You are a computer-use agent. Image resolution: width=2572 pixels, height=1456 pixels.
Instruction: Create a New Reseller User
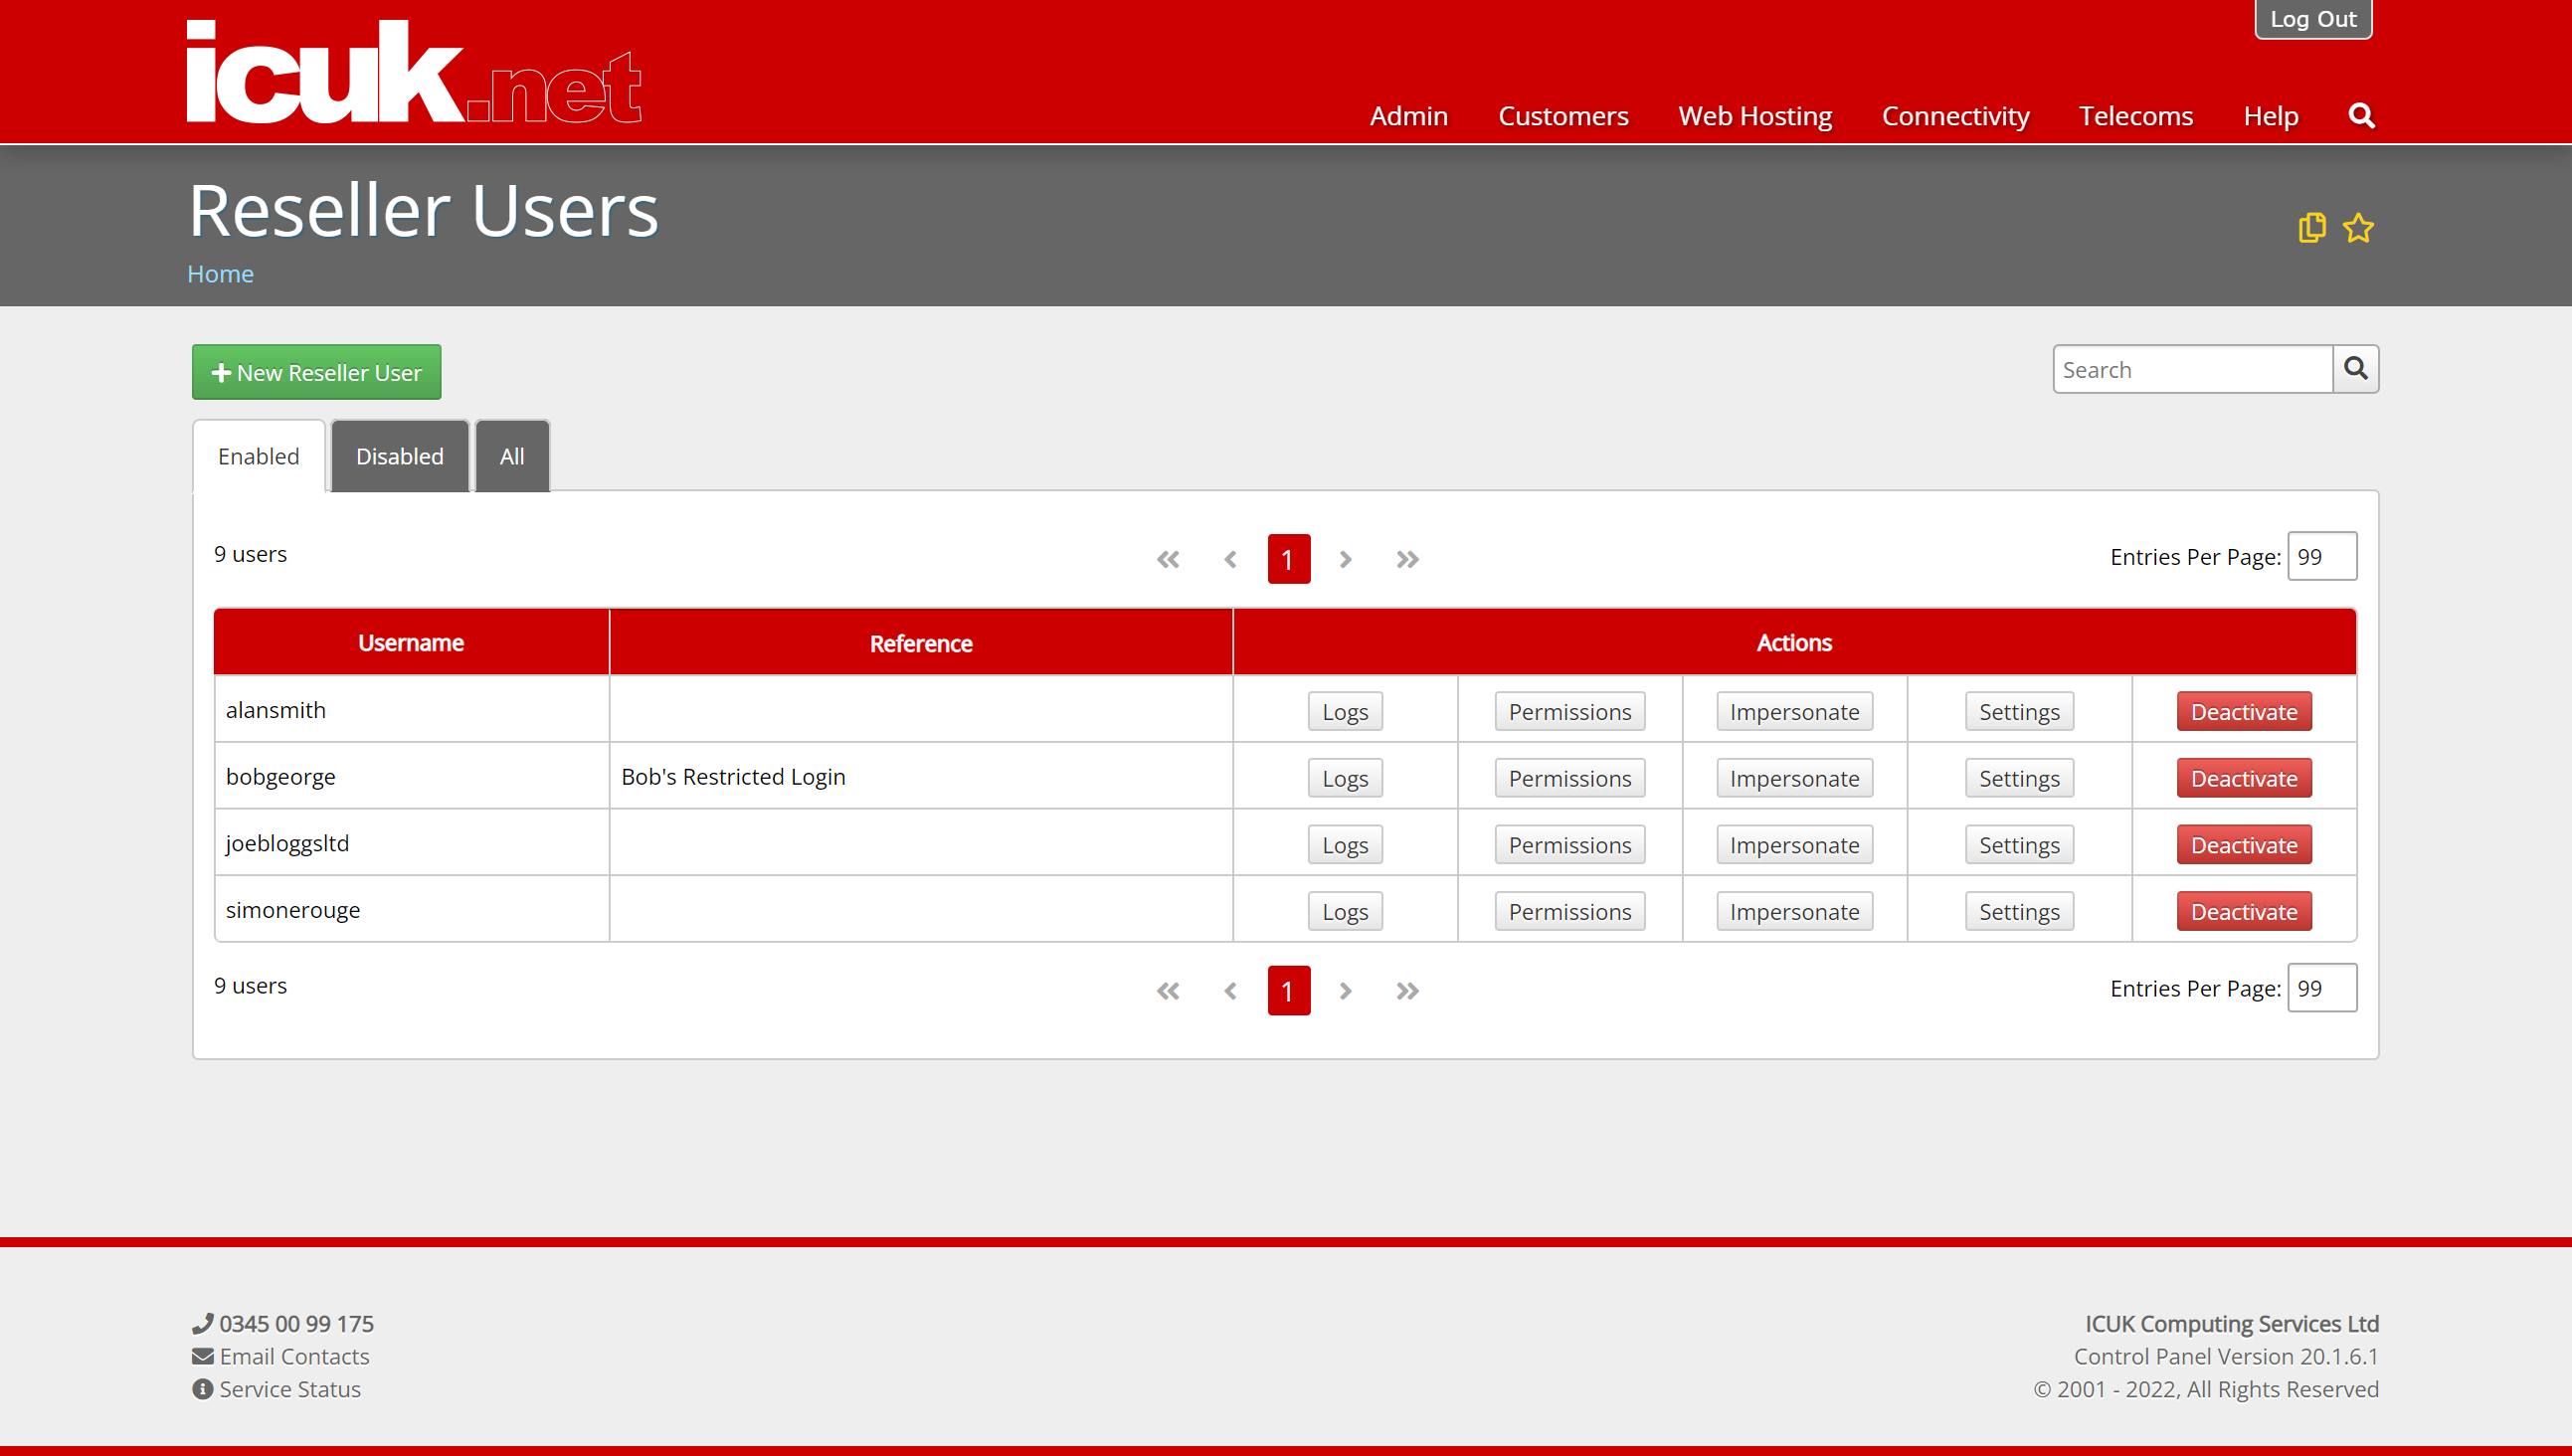tap(316, 372)
